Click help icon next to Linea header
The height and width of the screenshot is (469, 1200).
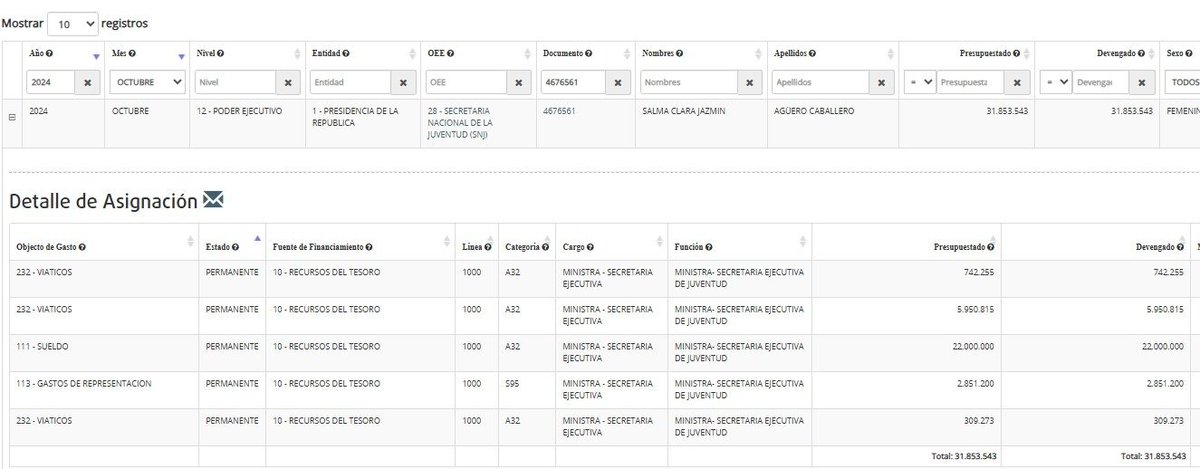(x=487, y=247)
